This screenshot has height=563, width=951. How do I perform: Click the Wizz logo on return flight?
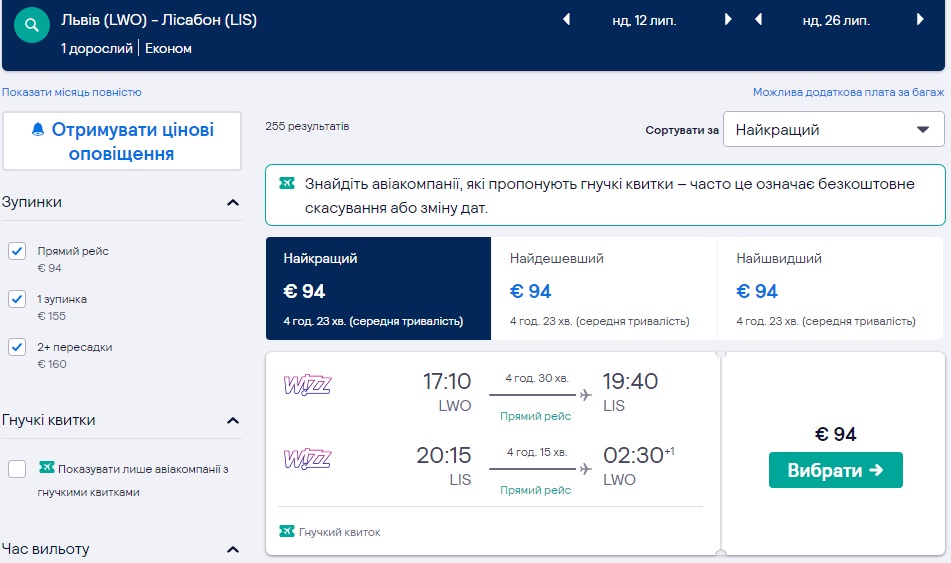pyautogui.click(x=307, y=459)
